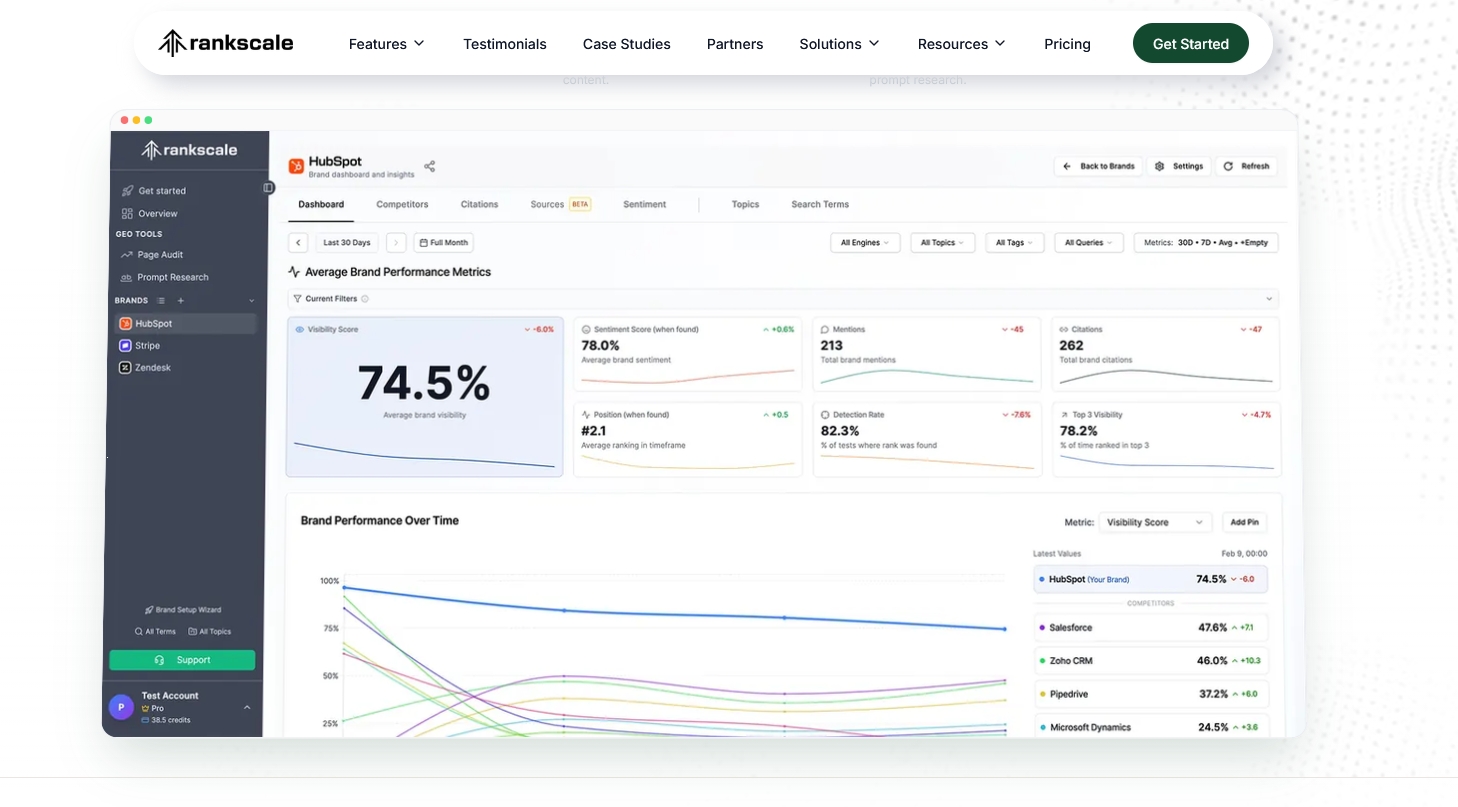Viewport: 1458px width, 807px height.
Task: Collapse the Brands section chevron in sidebar
Action: (x=252, y=300)
